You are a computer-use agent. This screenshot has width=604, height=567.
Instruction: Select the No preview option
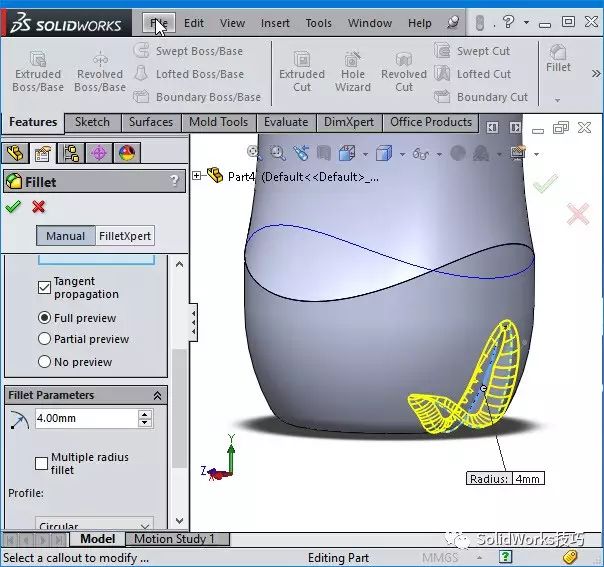pyautogui.click(x=44, y=362)
